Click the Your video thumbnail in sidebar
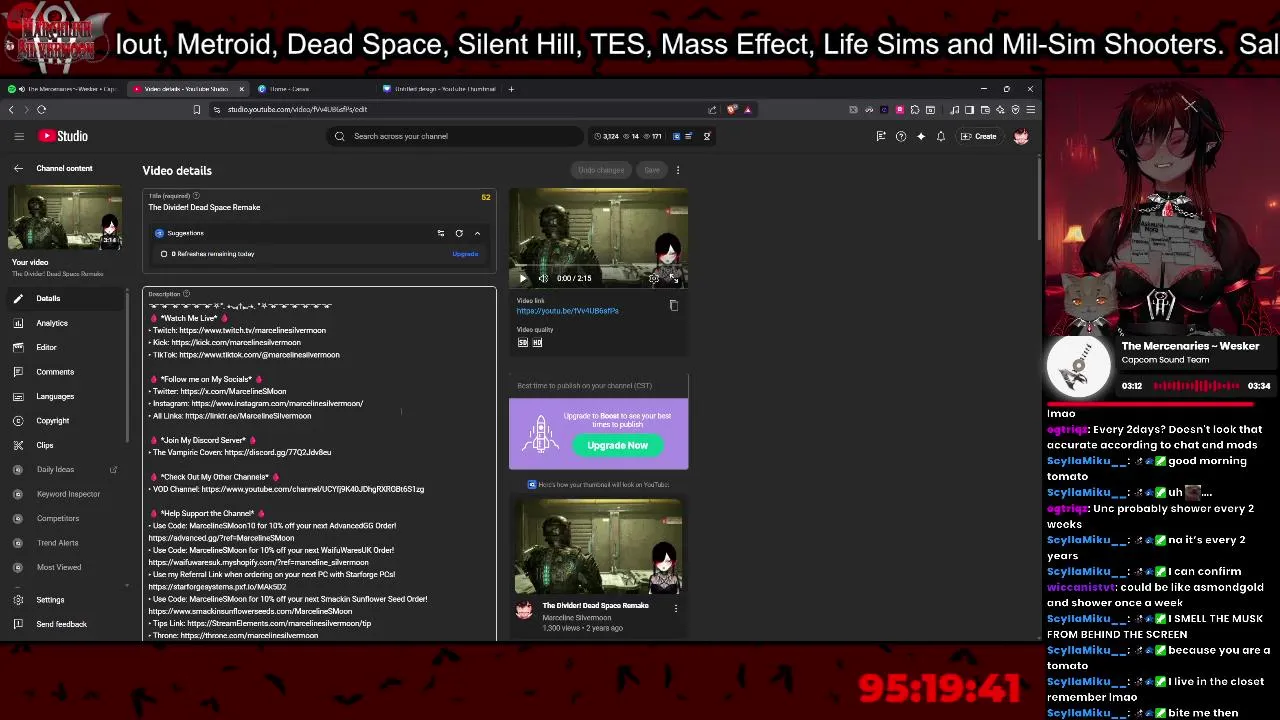1280x720 pixels. point(64,218)
